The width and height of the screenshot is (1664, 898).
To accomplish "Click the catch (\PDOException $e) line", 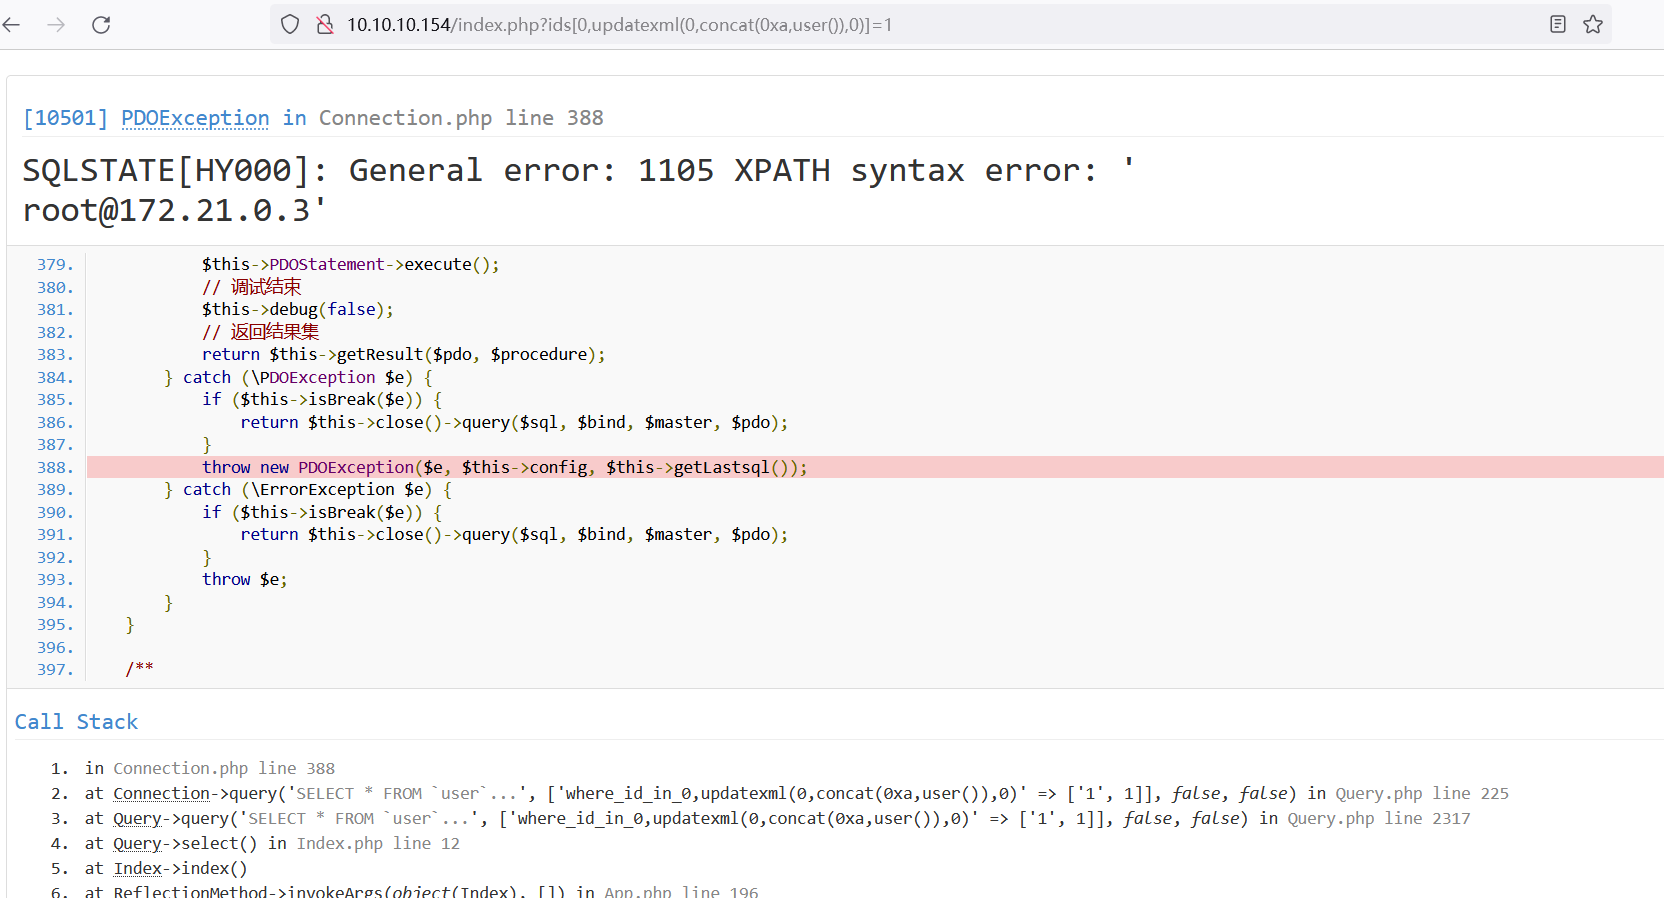I will [299, 377].
